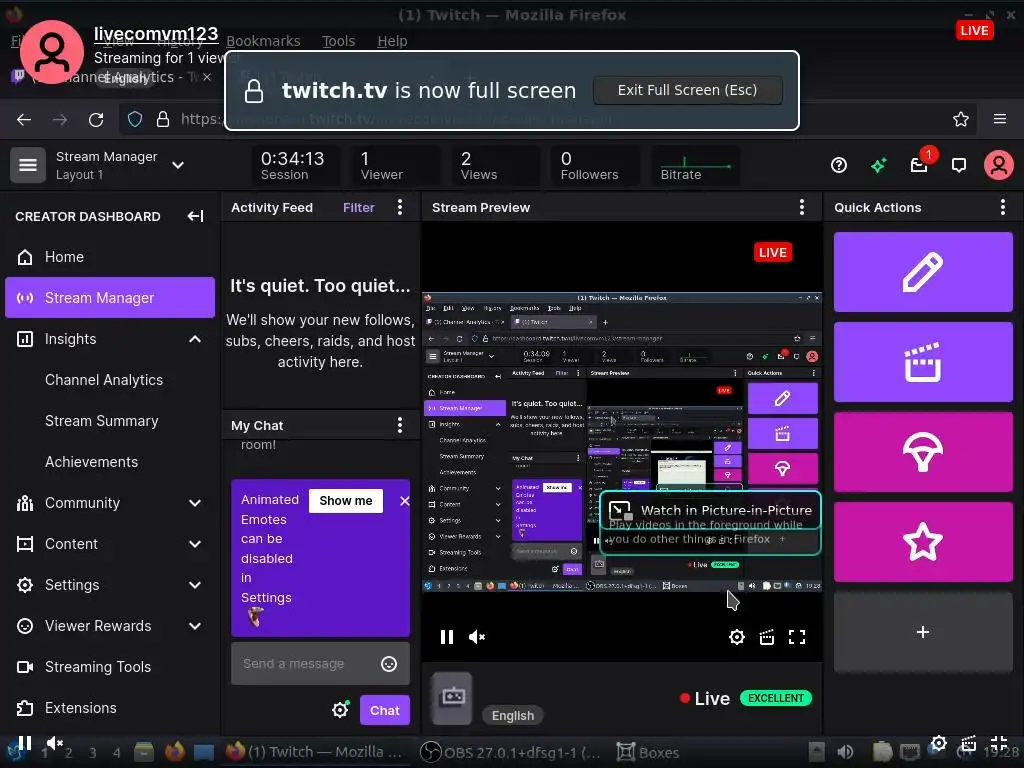
Task: Pause the outer video overlay player
Action: [x=25, y=743]
